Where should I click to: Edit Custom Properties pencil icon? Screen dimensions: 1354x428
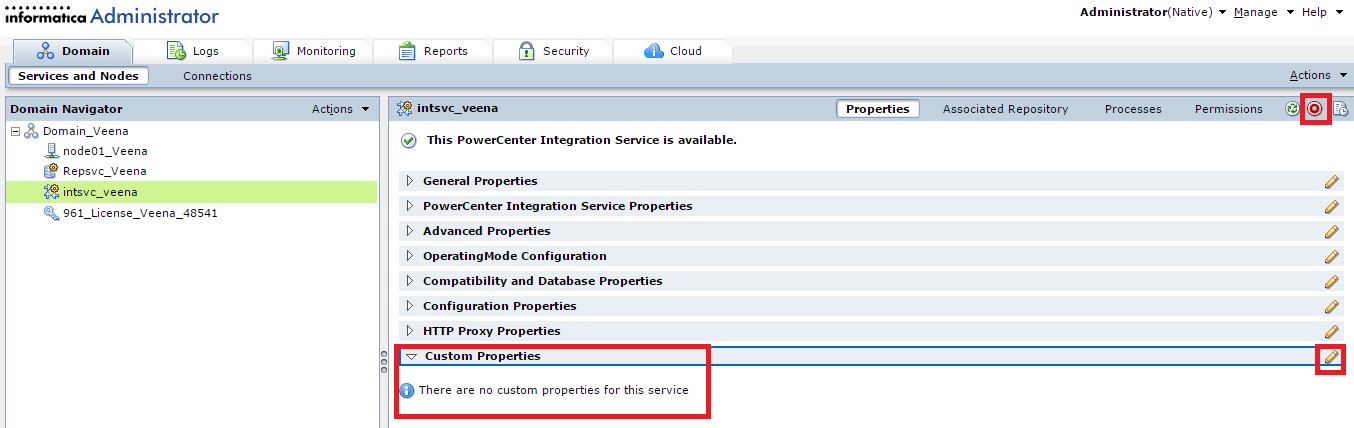tap(1331, 357)
